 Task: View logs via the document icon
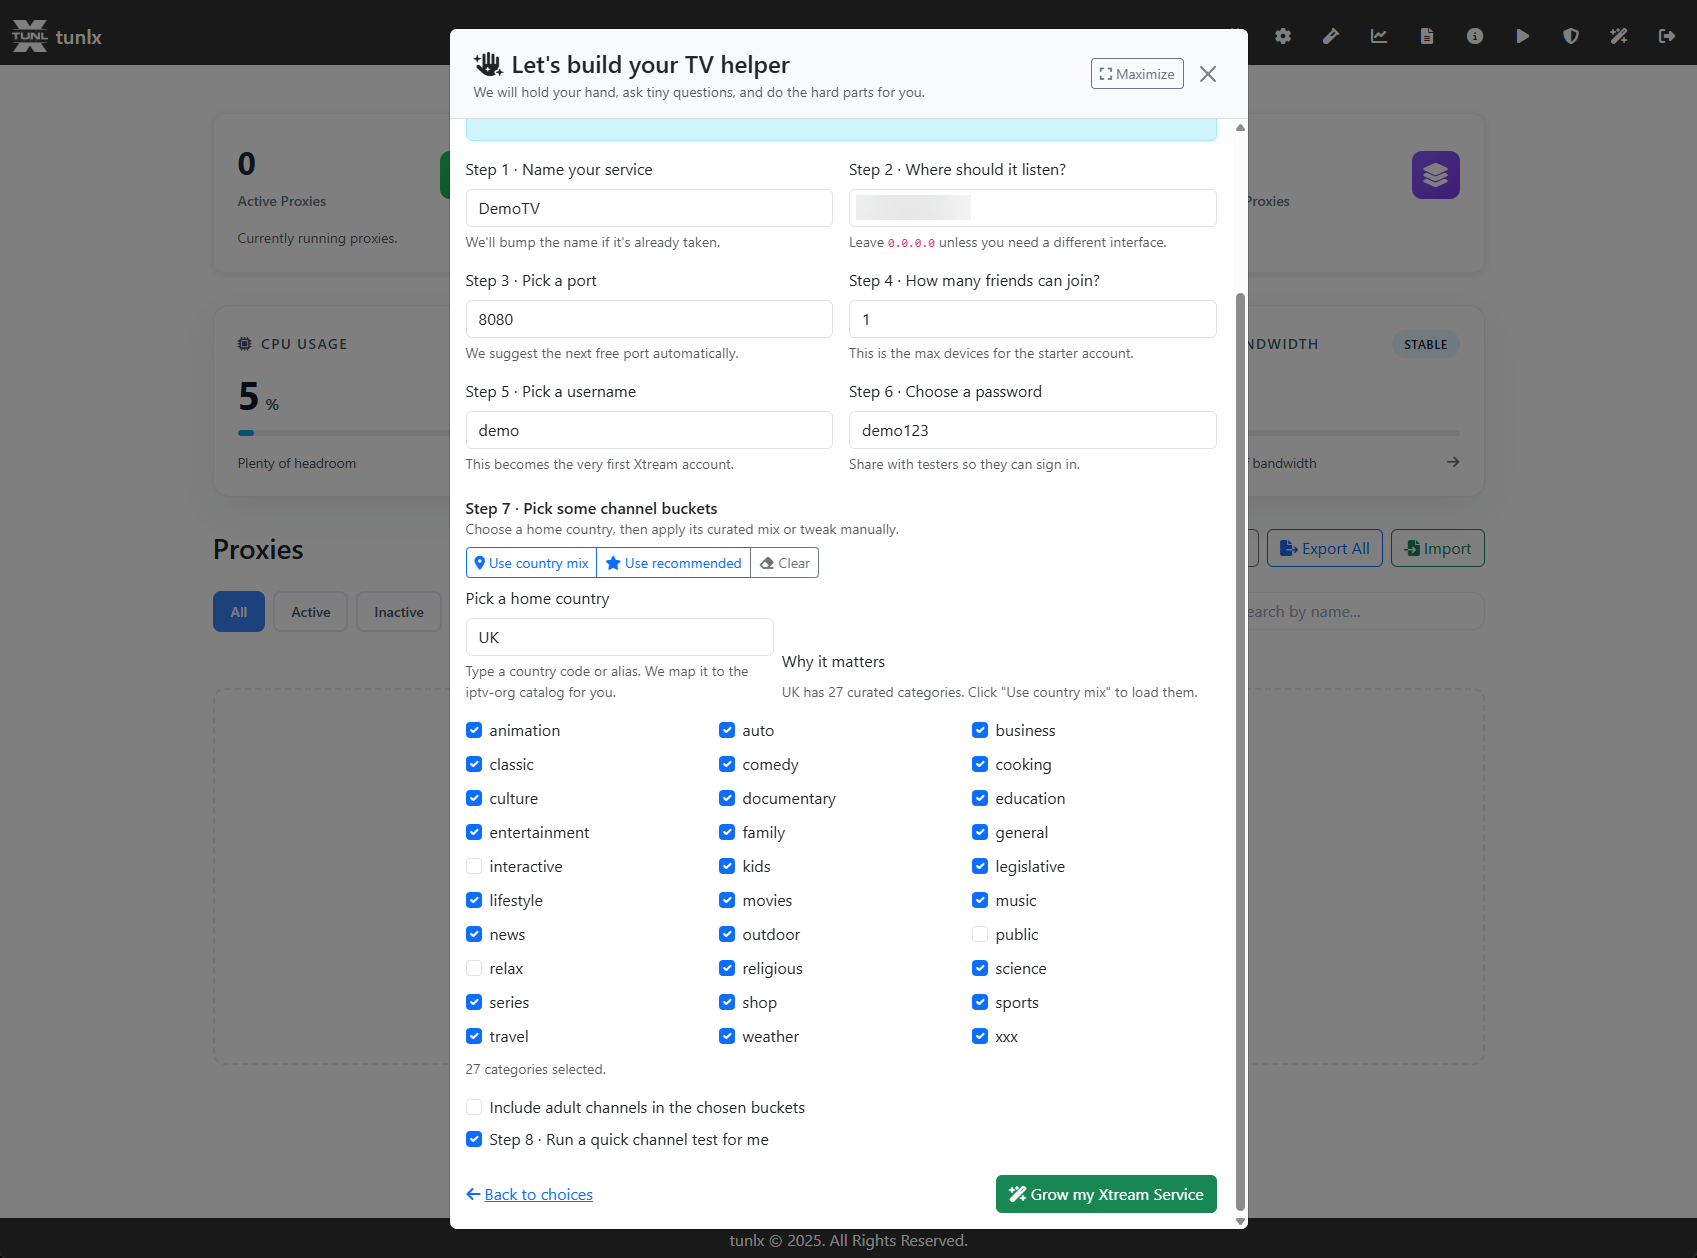(1426, 35)
